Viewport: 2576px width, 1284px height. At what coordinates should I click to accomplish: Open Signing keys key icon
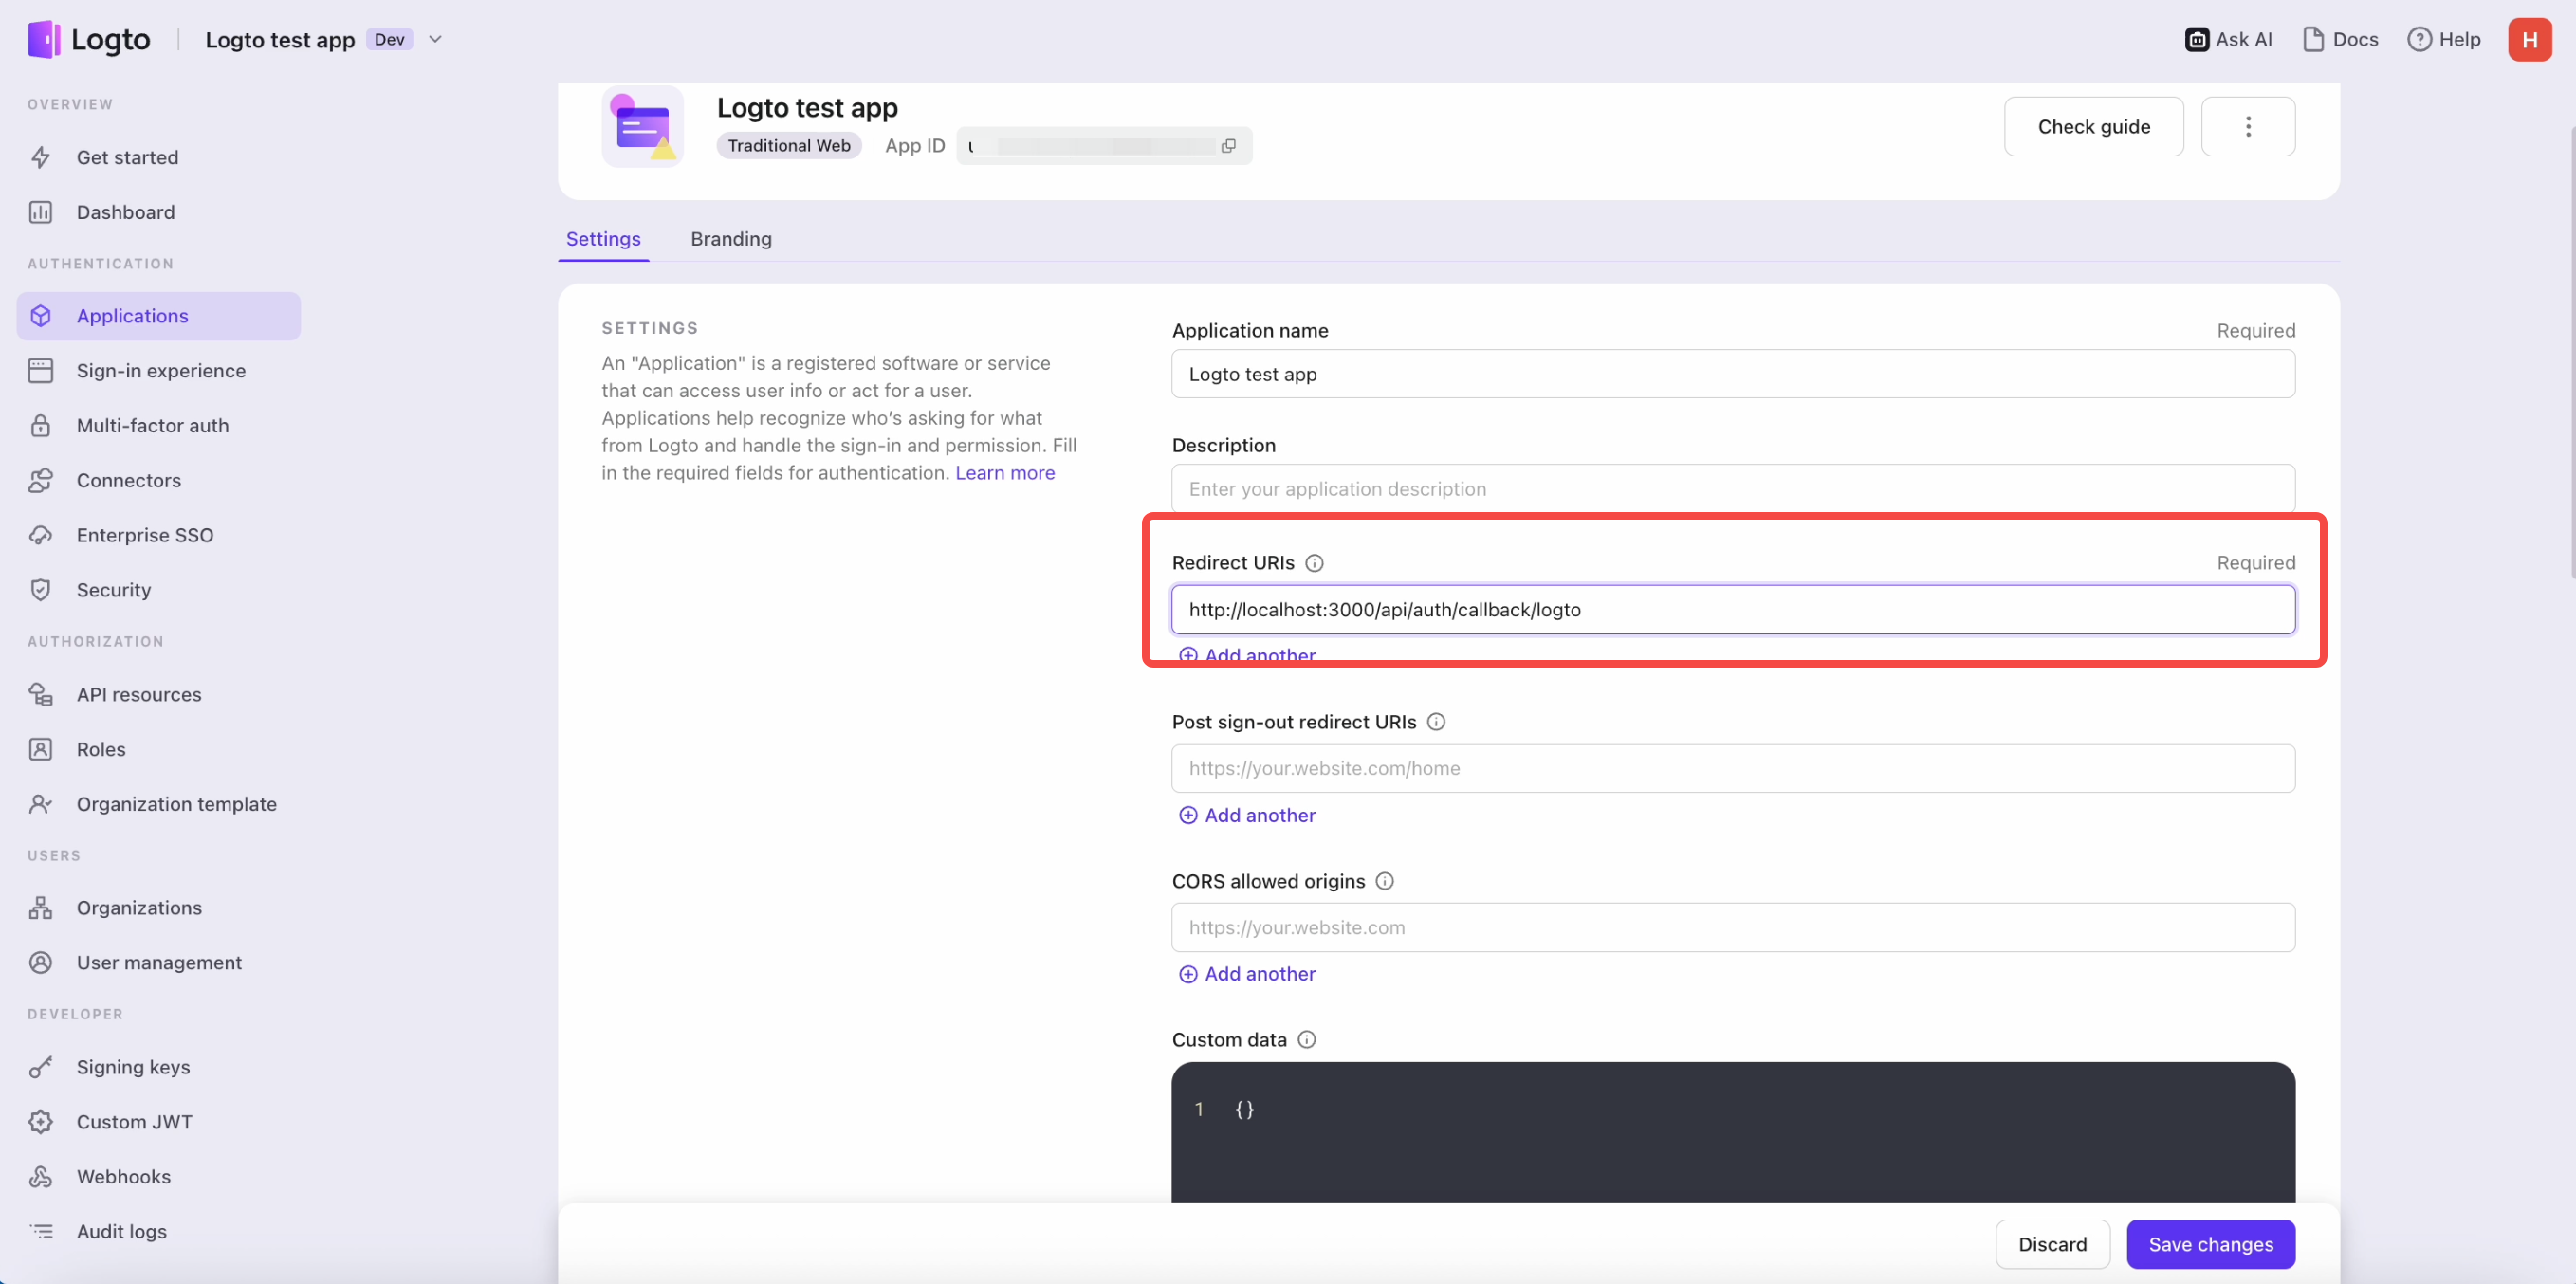click(41, 1067)
